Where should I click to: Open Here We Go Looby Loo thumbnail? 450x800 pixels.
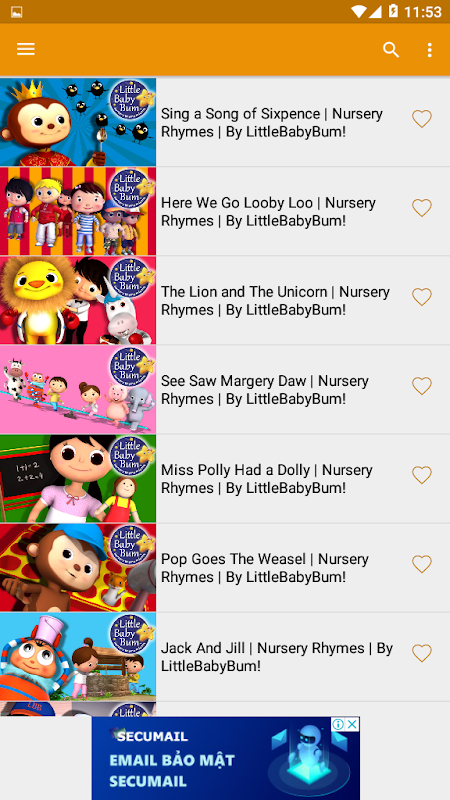pyautogui.click(x=78, y=211)
